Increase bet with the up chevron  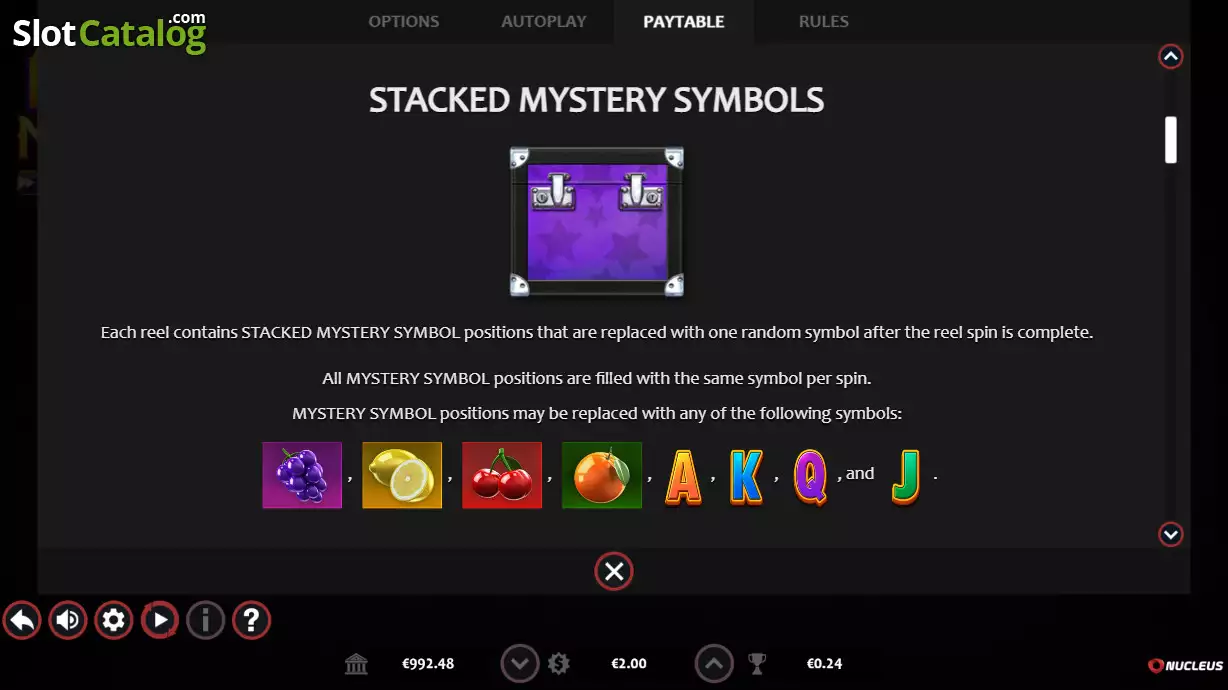click(714, 663)
